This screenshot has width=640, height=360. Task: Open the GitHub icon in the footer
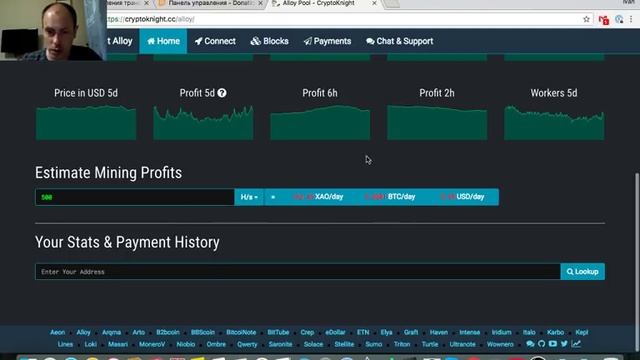(542, 344)
